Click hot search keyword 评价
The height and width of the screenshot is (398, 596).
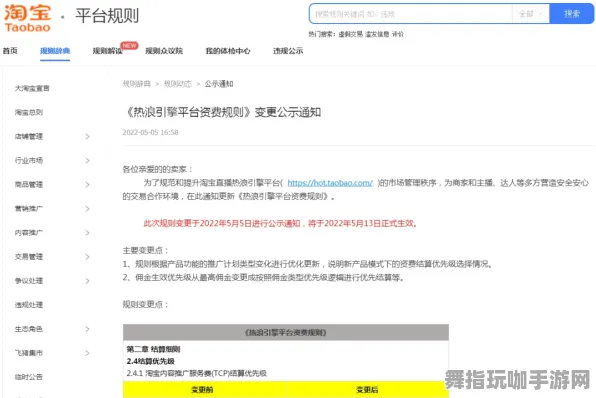tap(398, 34)
